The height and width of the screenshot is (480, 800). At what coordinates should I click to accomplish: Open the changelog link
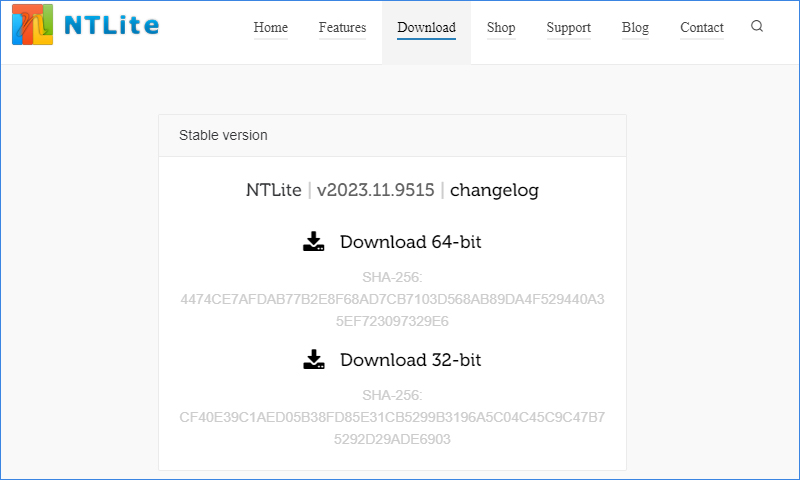494,190
